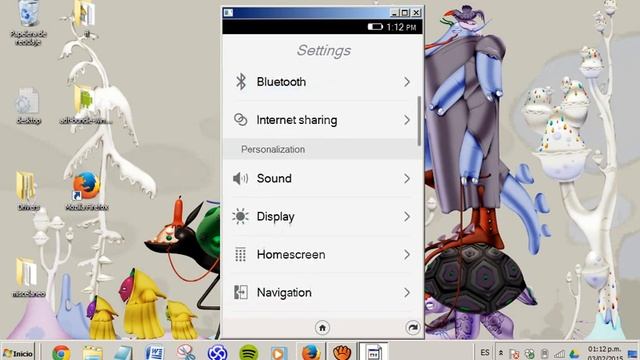
Task: Click the Sound speaker icon
Action: click(240, 178)
